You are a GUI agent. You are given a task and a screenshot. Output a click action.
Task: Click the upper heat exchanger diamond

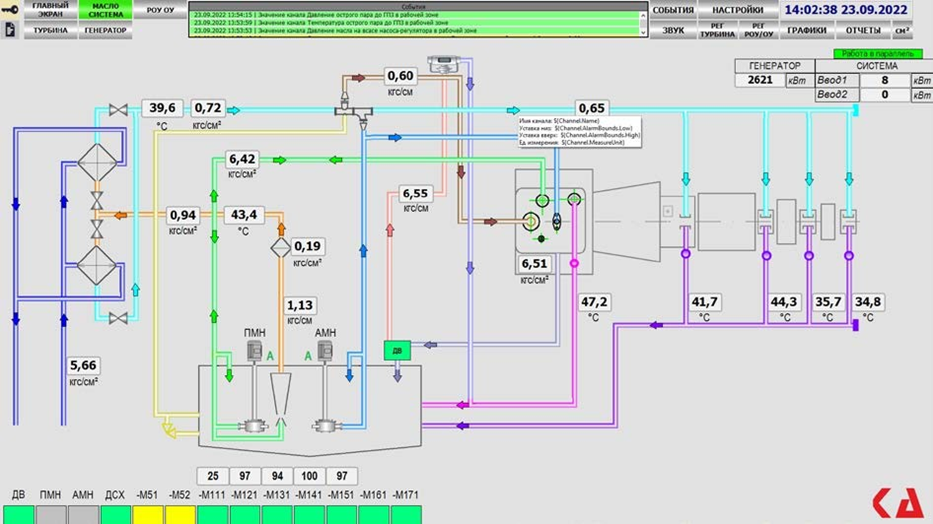[x=97, y=162]
